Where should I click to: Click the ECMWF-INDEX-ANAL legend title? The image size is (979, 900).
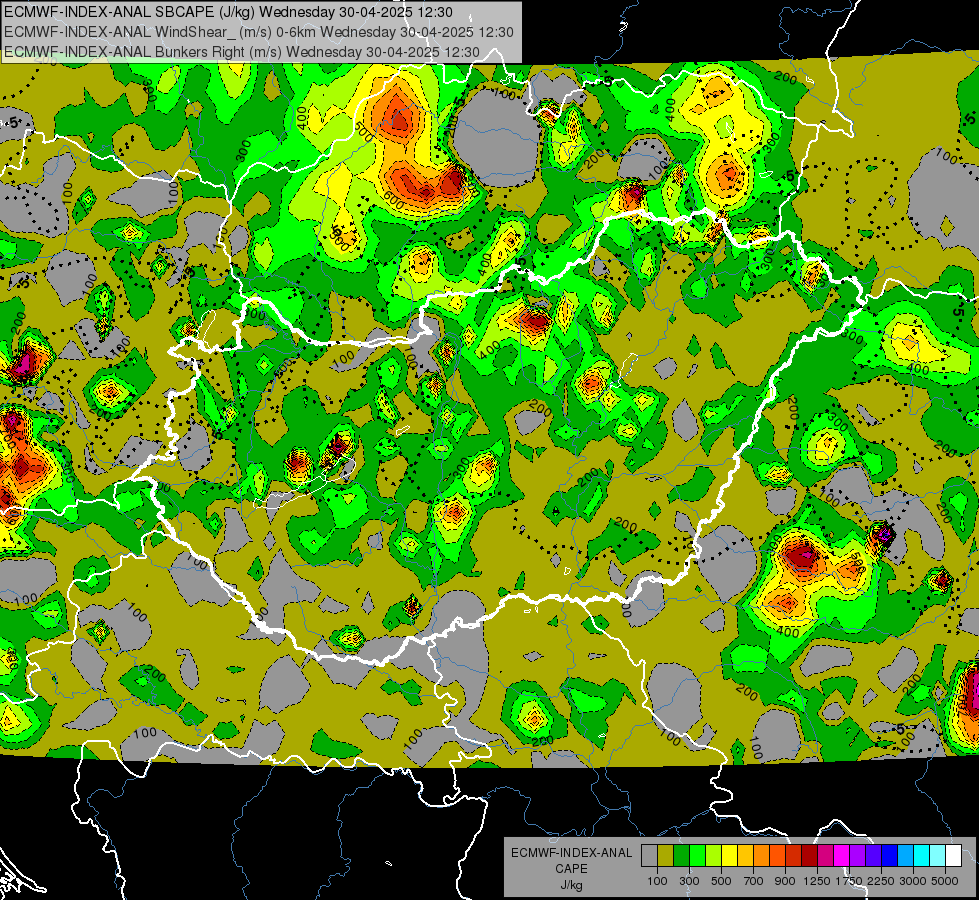[x=571, y=853]
